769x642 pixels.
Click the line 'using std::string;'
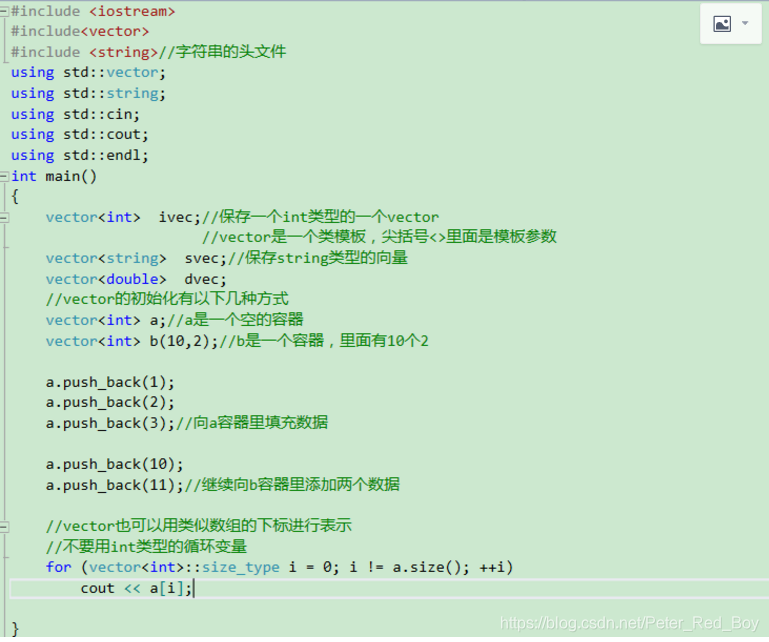tap(88, 93)
